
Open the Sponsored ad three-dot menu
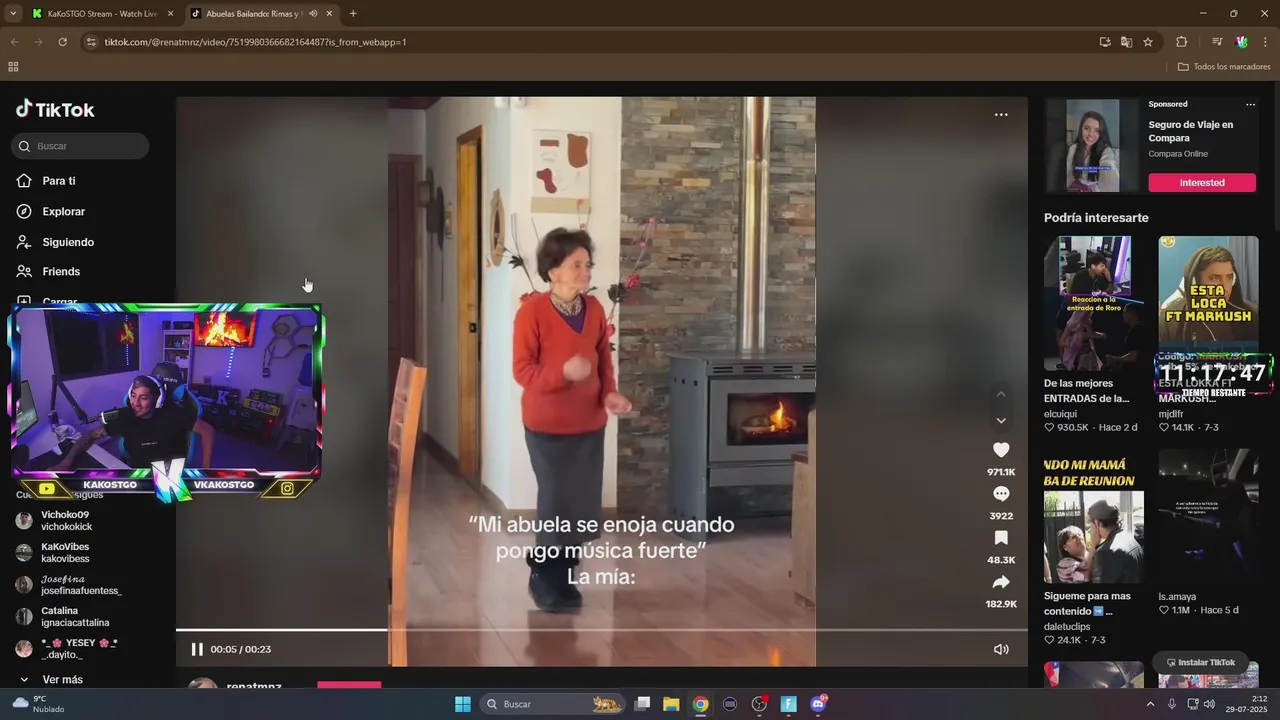(x=1250, y=104)
